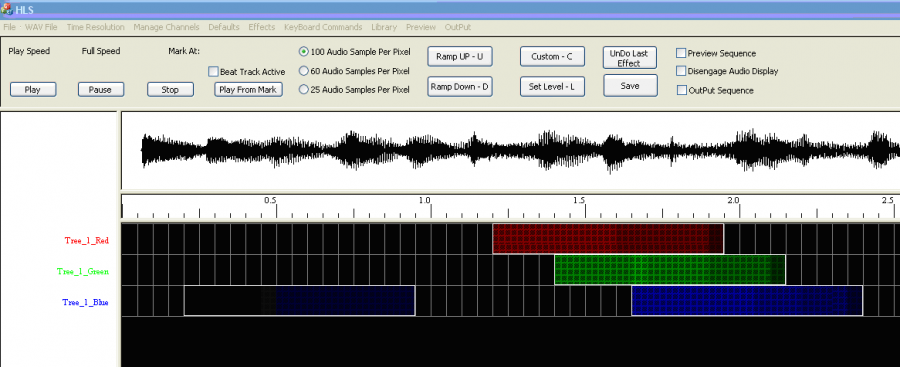Click the HLS application icon in title bar
This screenshot has height=367, width=900.
point(6,9)
